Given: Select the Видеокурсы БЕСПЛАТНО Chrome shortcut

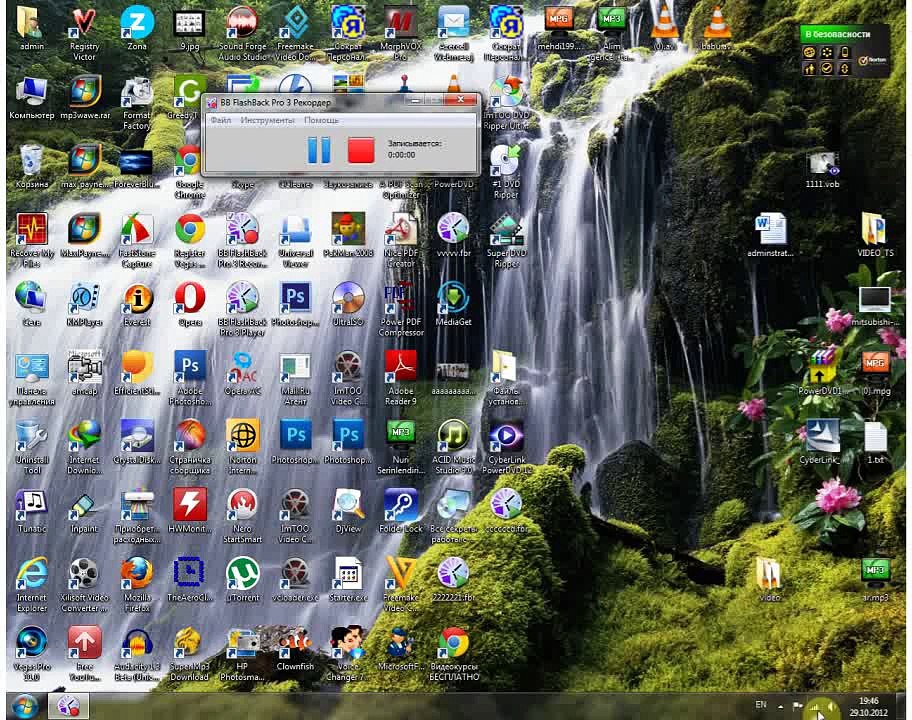Looking at the screenshot, I should 454,654.
